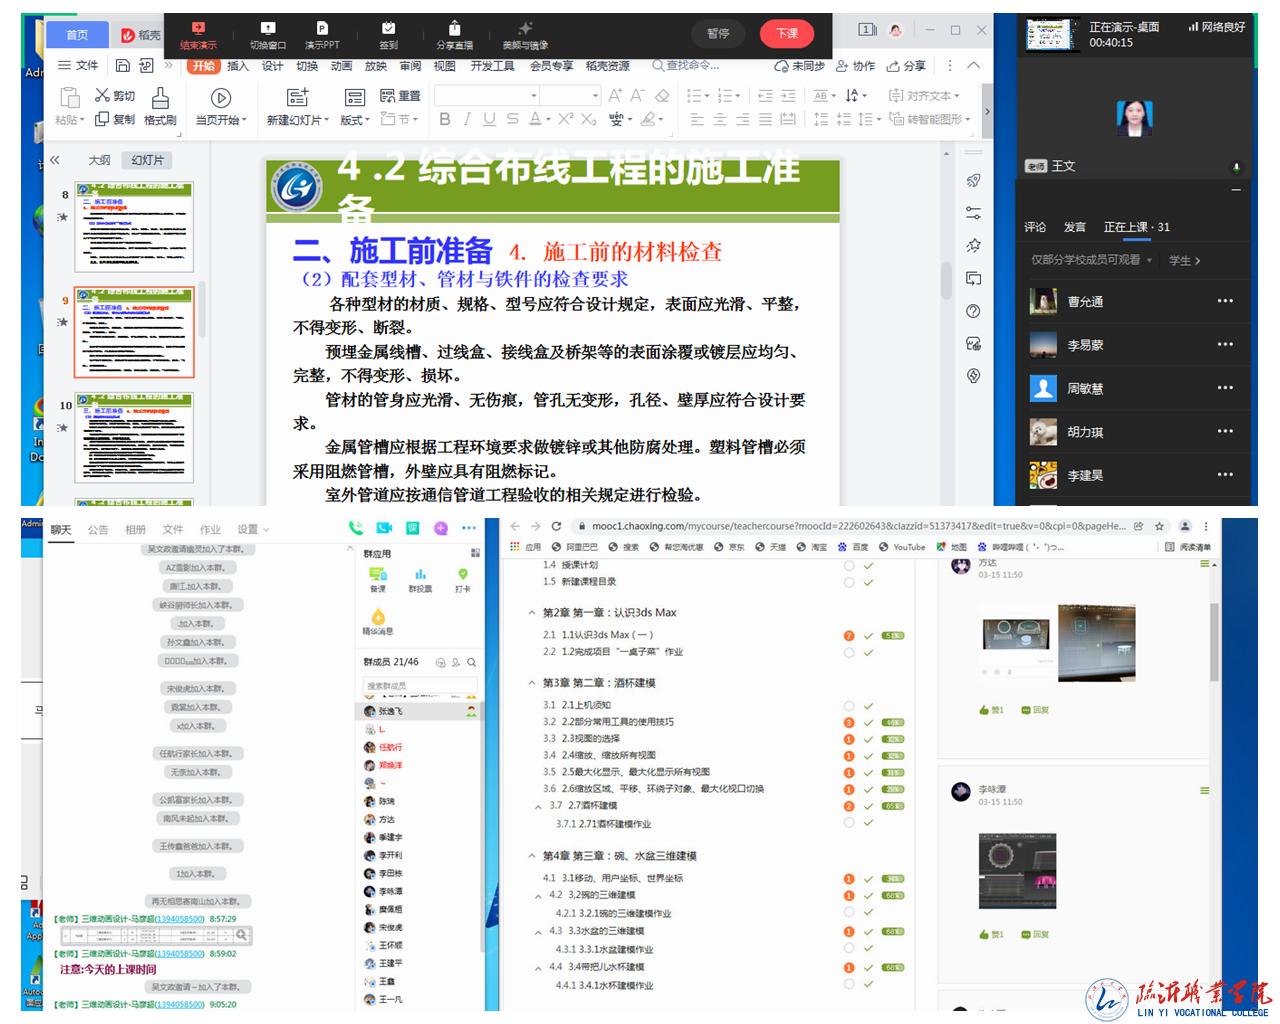
Task: Collapse the 第4章 碗、水盆三维建模 chapter
Action: click(x=532, y=856)
